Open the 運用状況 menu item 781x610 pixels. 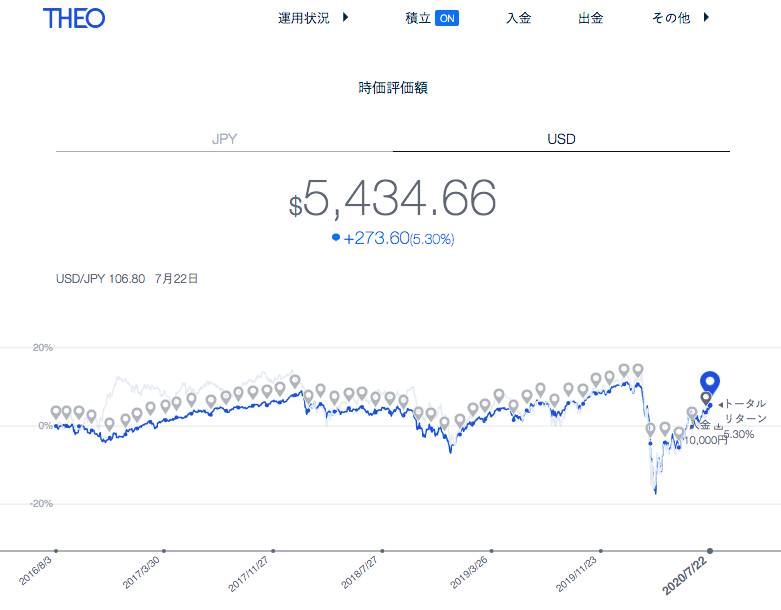(x=304, y=18)
